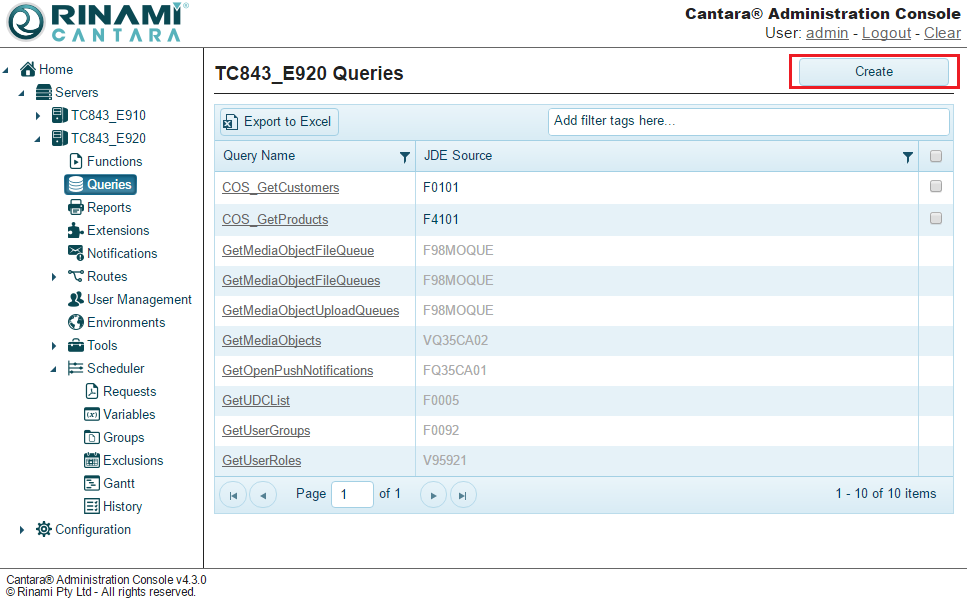Tick the checkbox for COS_GetCustomers row

click(936, 187)
